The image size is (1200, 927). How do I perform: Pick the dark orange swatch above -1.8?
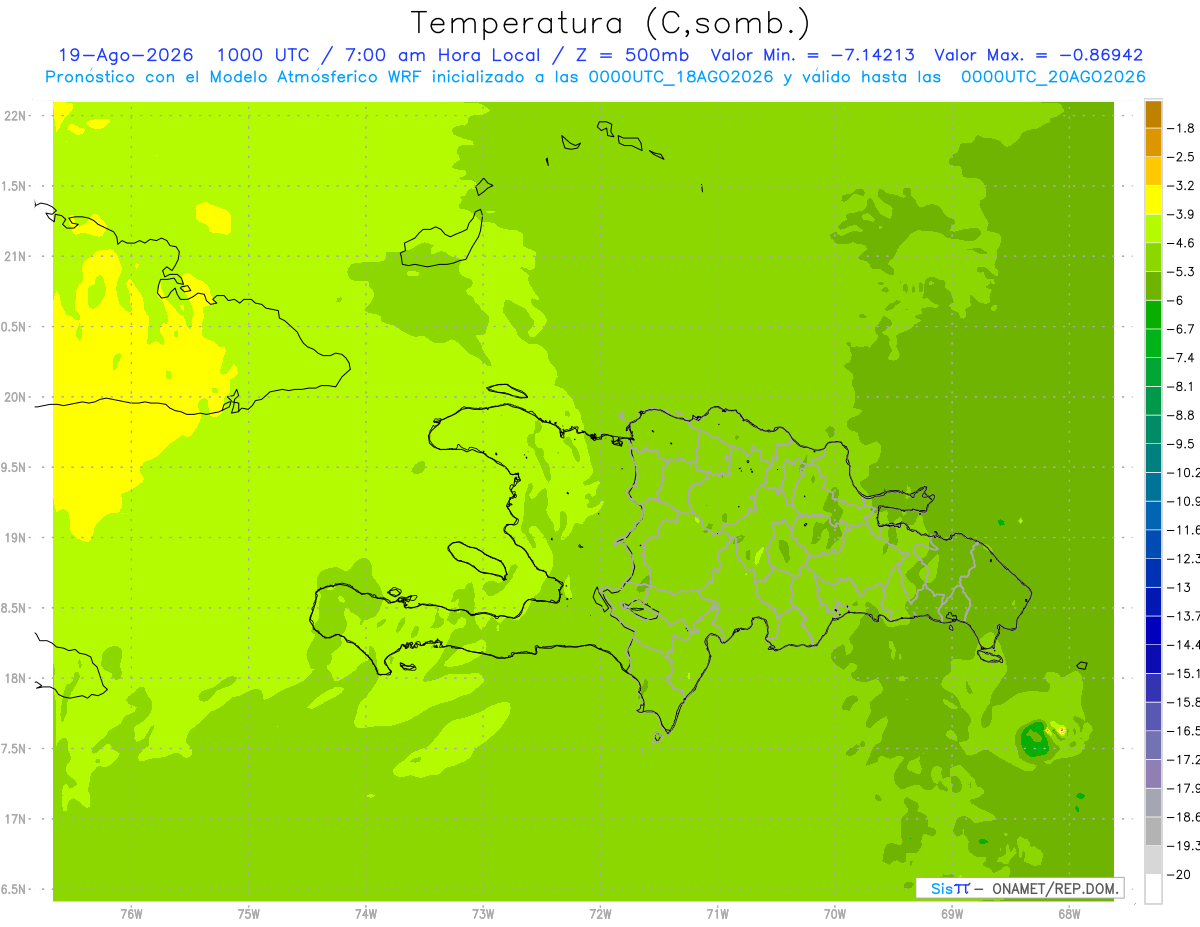point(1153,114)
